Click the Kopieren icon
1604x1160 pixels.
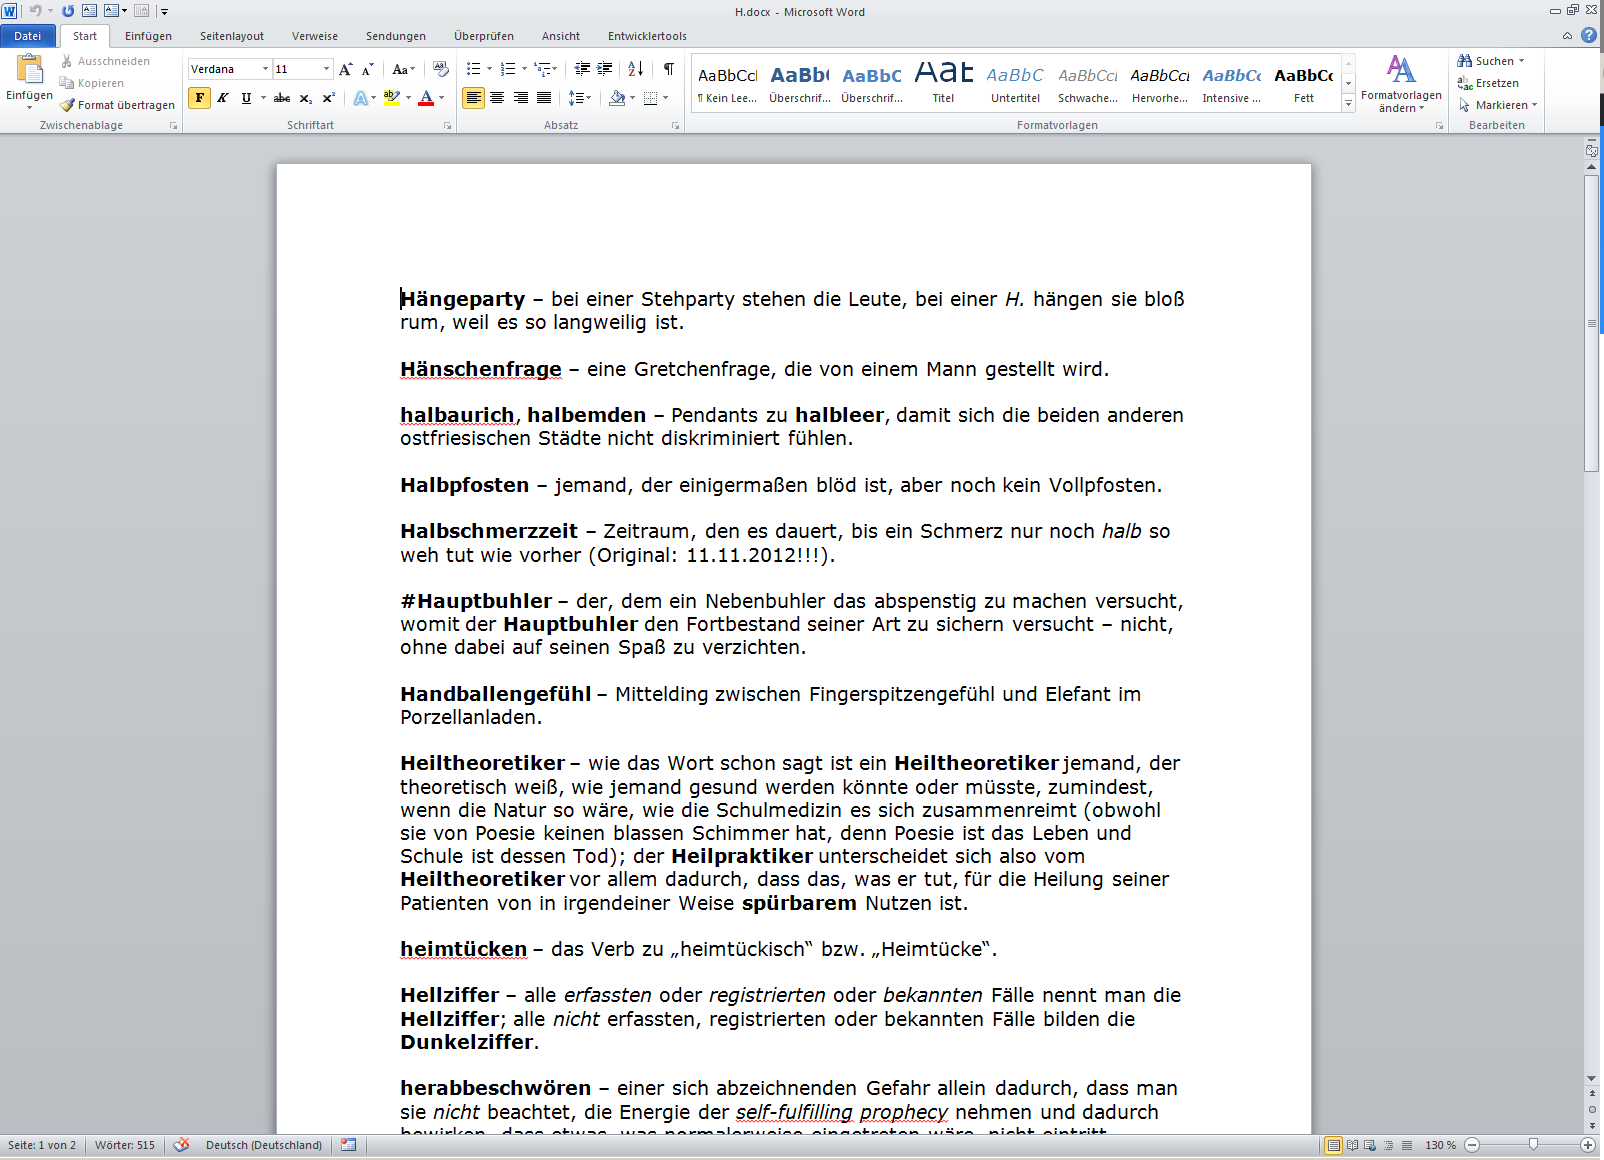point(67,83)
